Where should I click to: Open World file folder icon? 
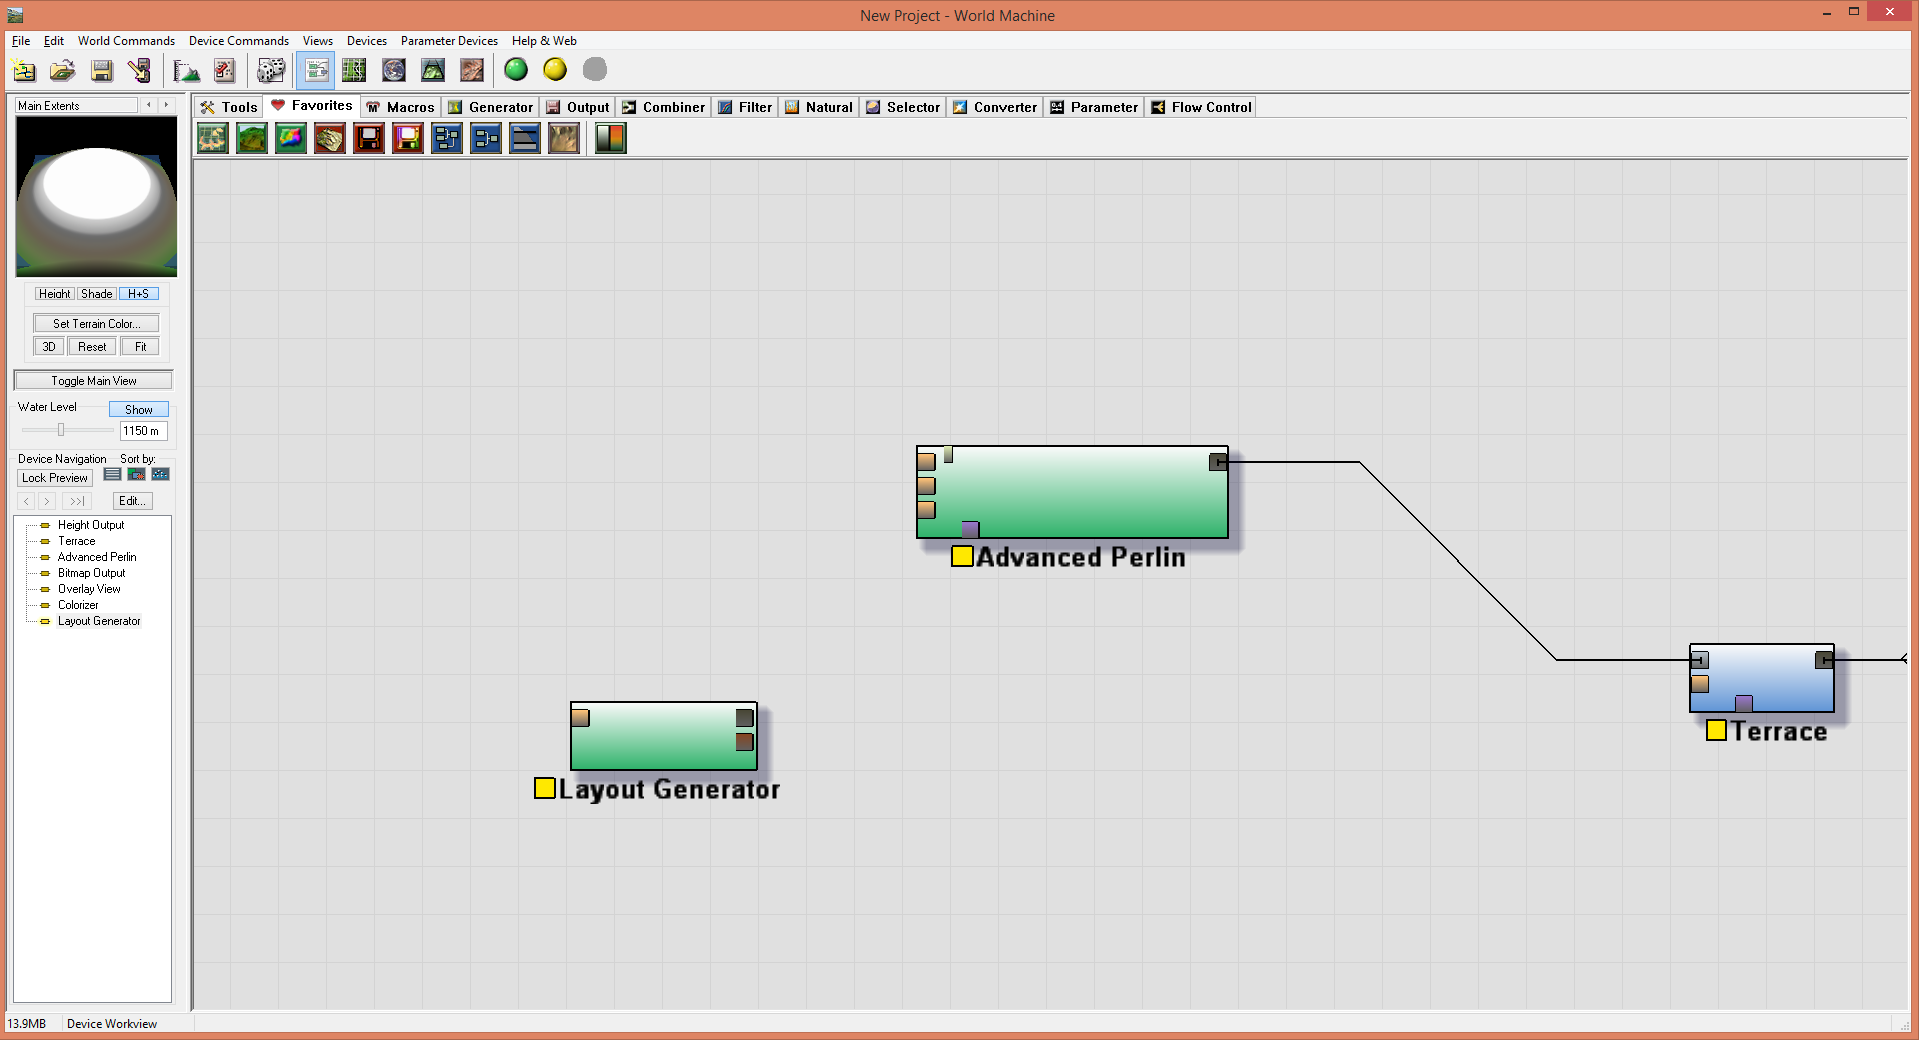point(62,70)
